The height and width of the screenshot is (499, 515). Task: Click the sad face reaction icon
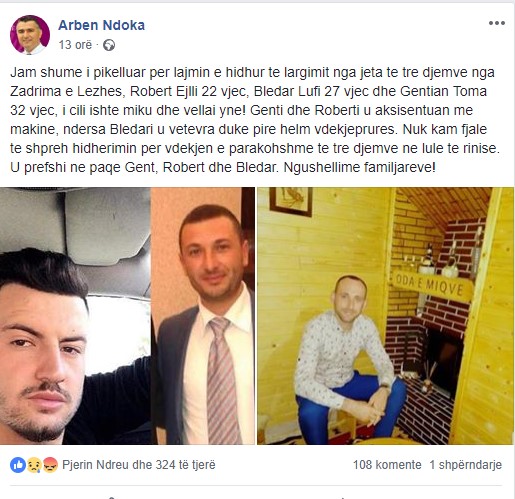34,465
